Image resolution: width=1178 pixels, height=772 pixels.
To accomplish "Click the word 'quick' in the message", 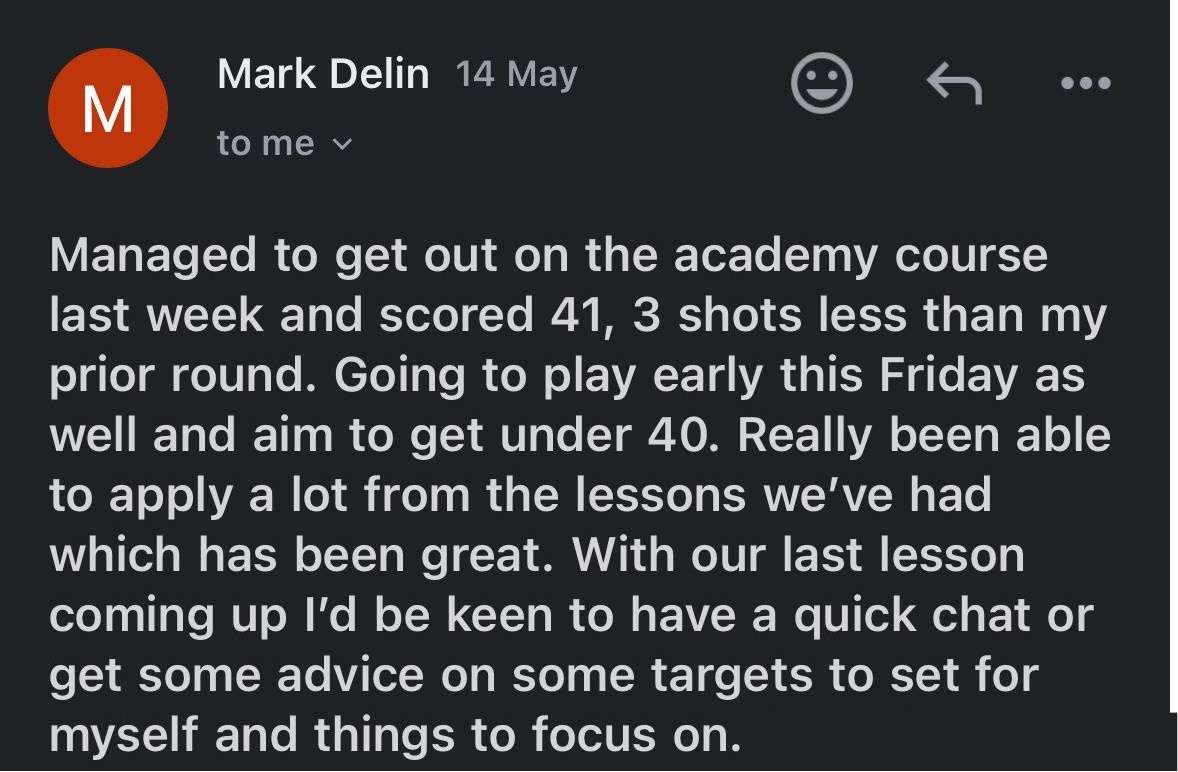I will click(x=855, y=616).
